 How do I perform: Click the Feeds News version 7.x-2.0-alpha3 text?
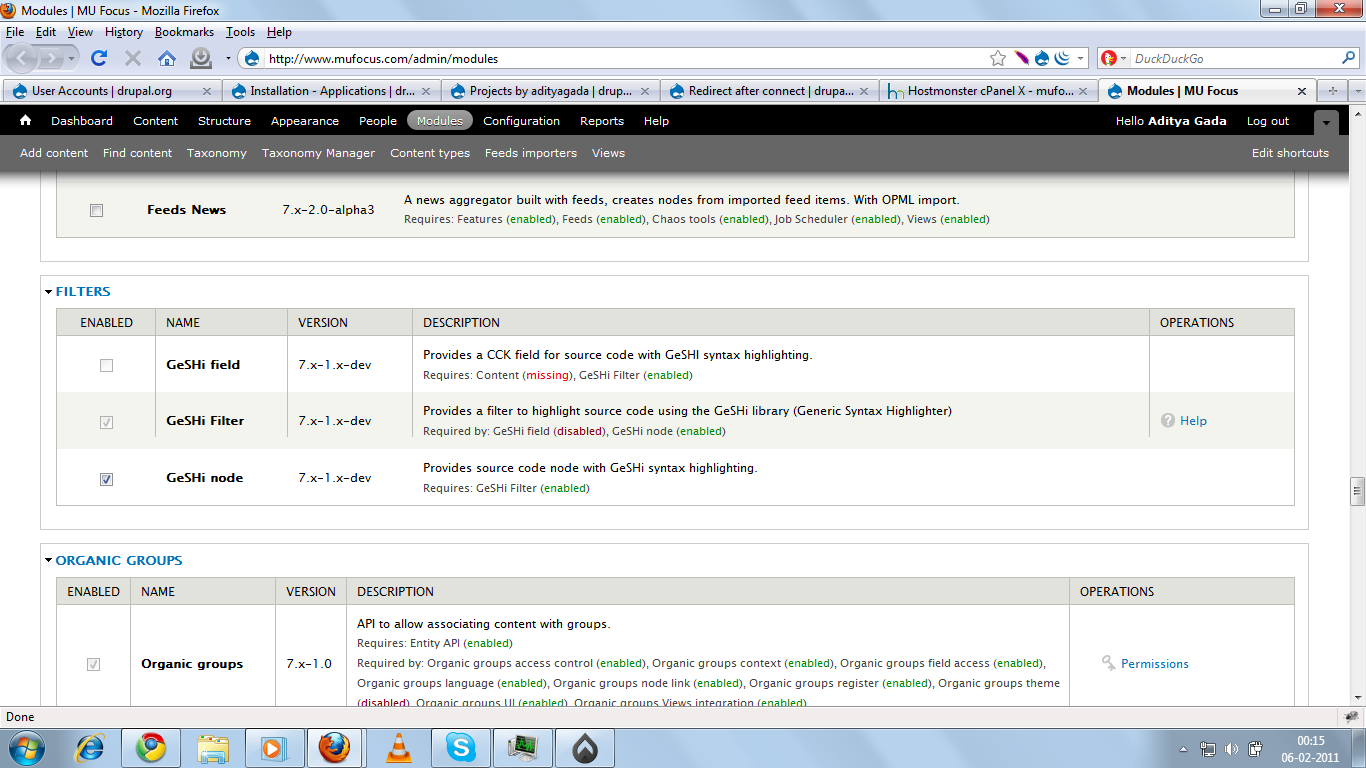click(x=328, y=210)
